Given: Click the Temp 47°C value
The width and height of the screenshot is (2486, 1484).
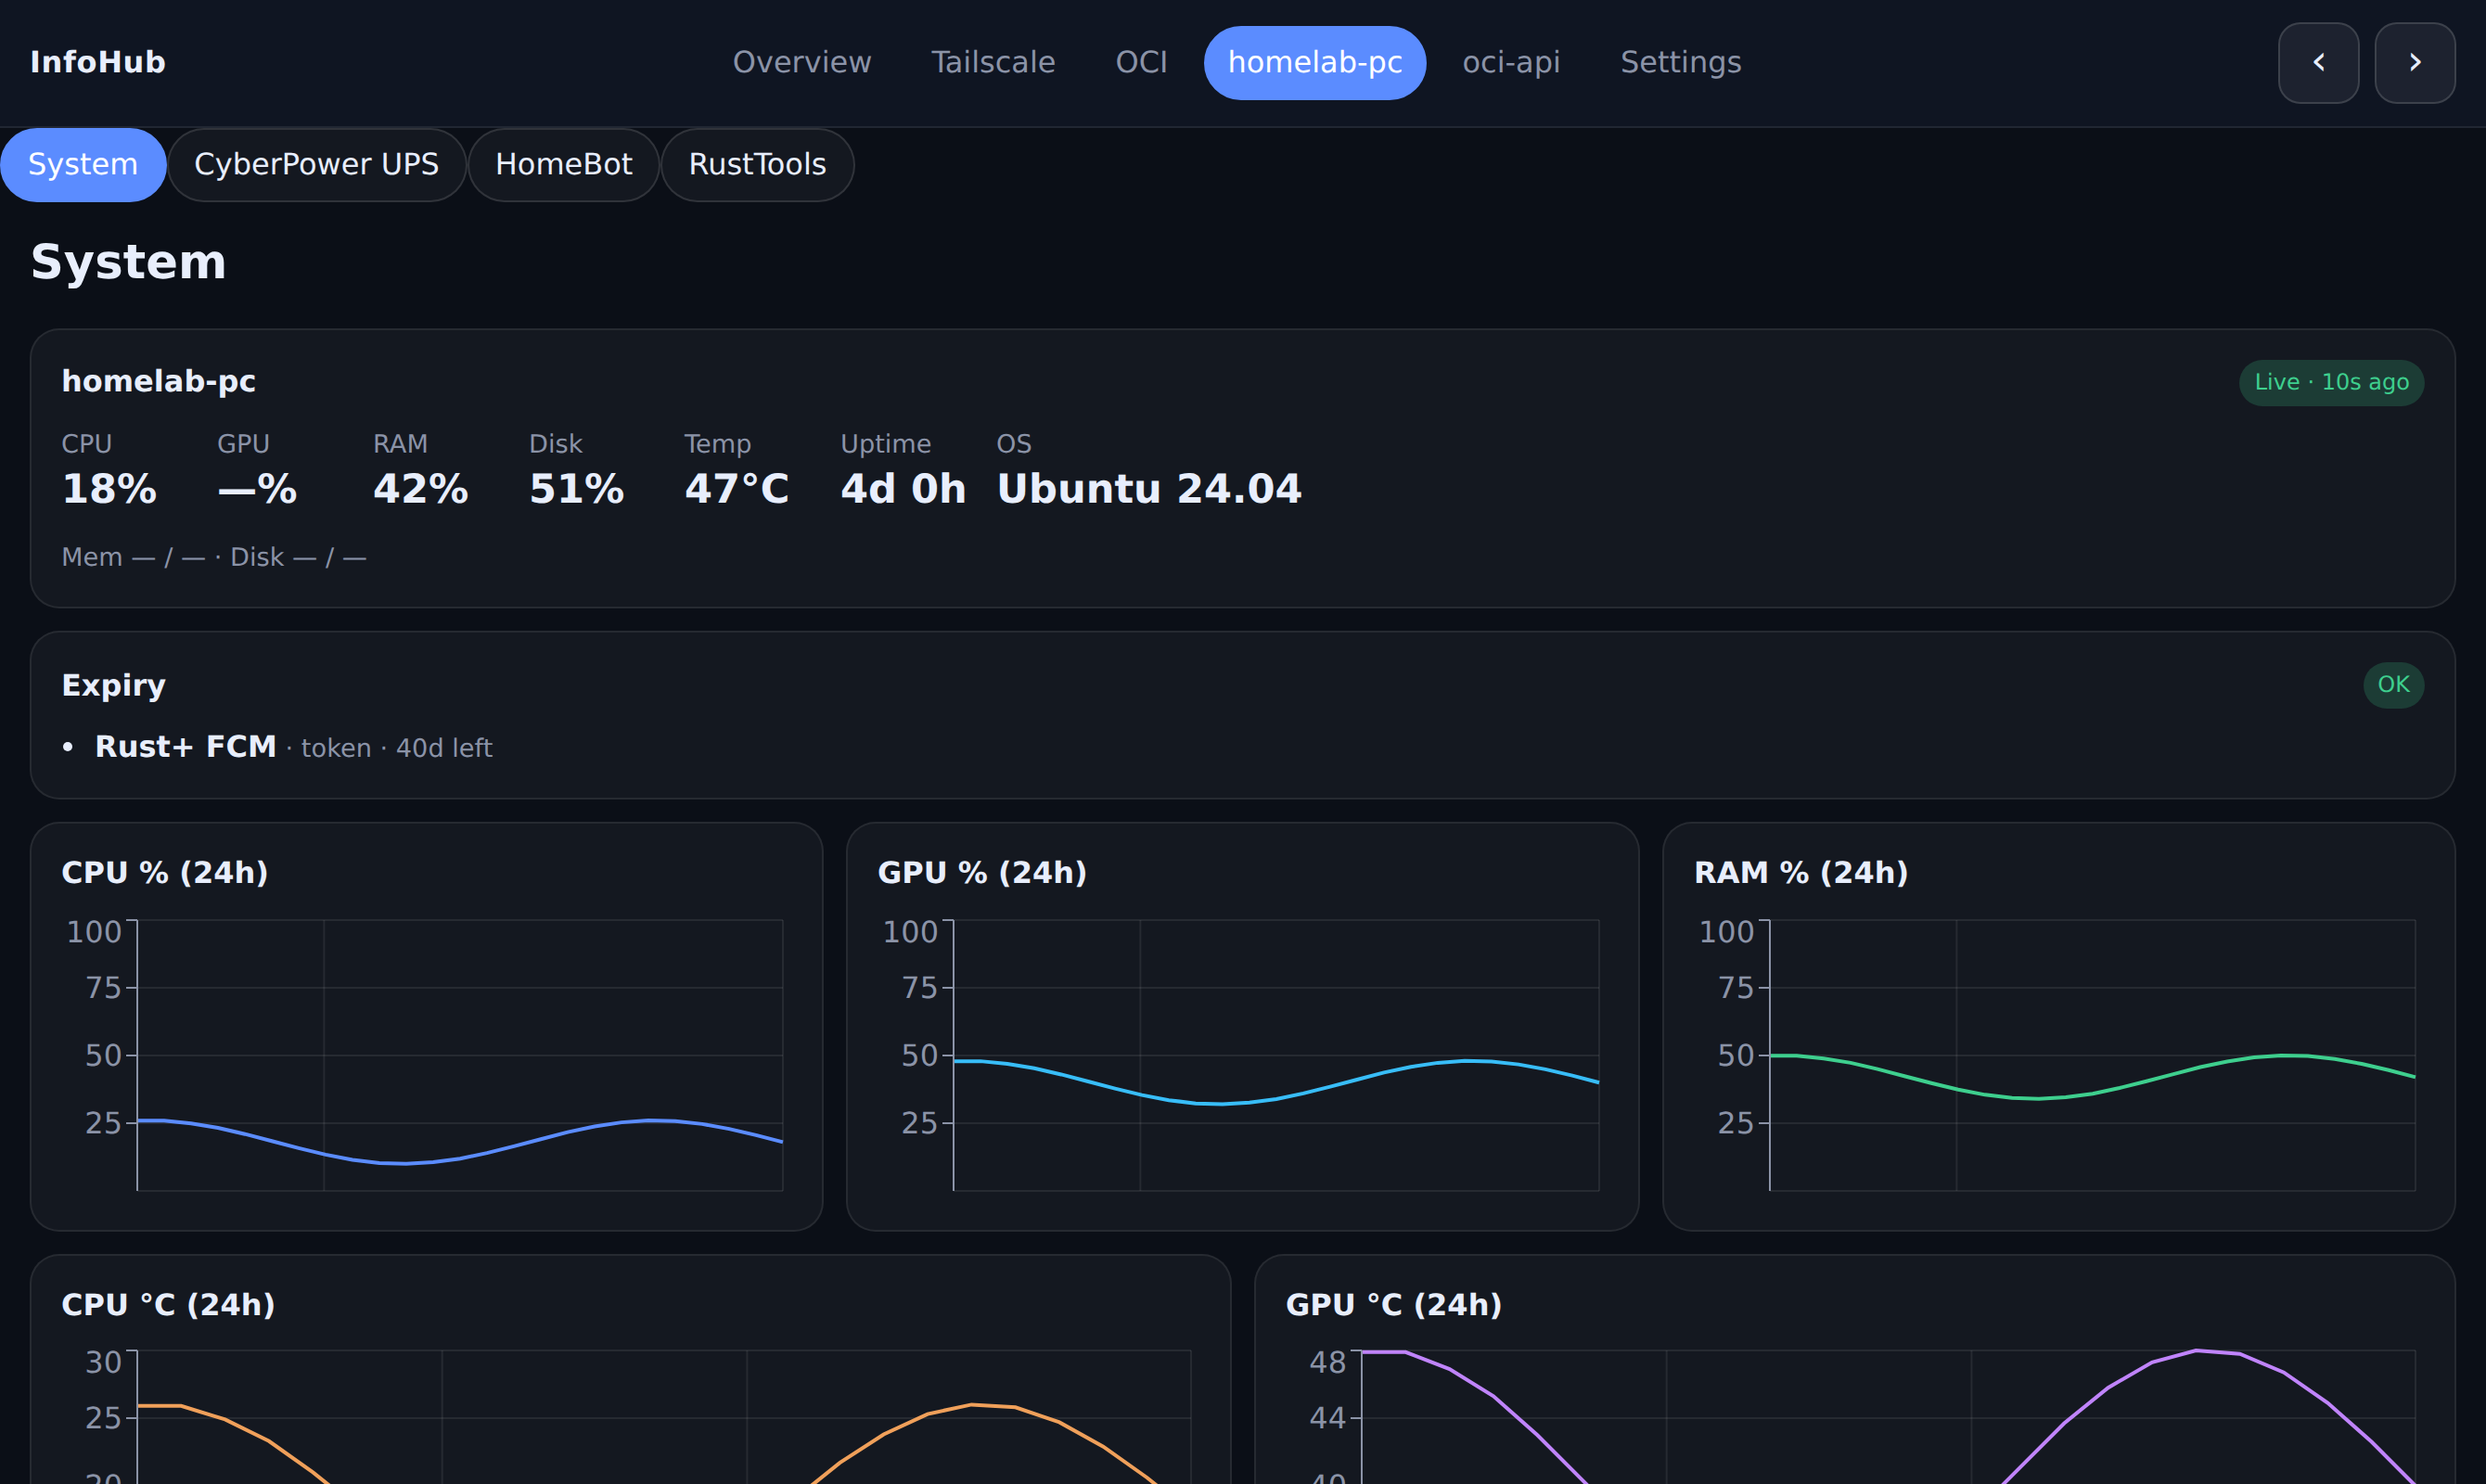Looking at the screenshot, I should point(737,490).
